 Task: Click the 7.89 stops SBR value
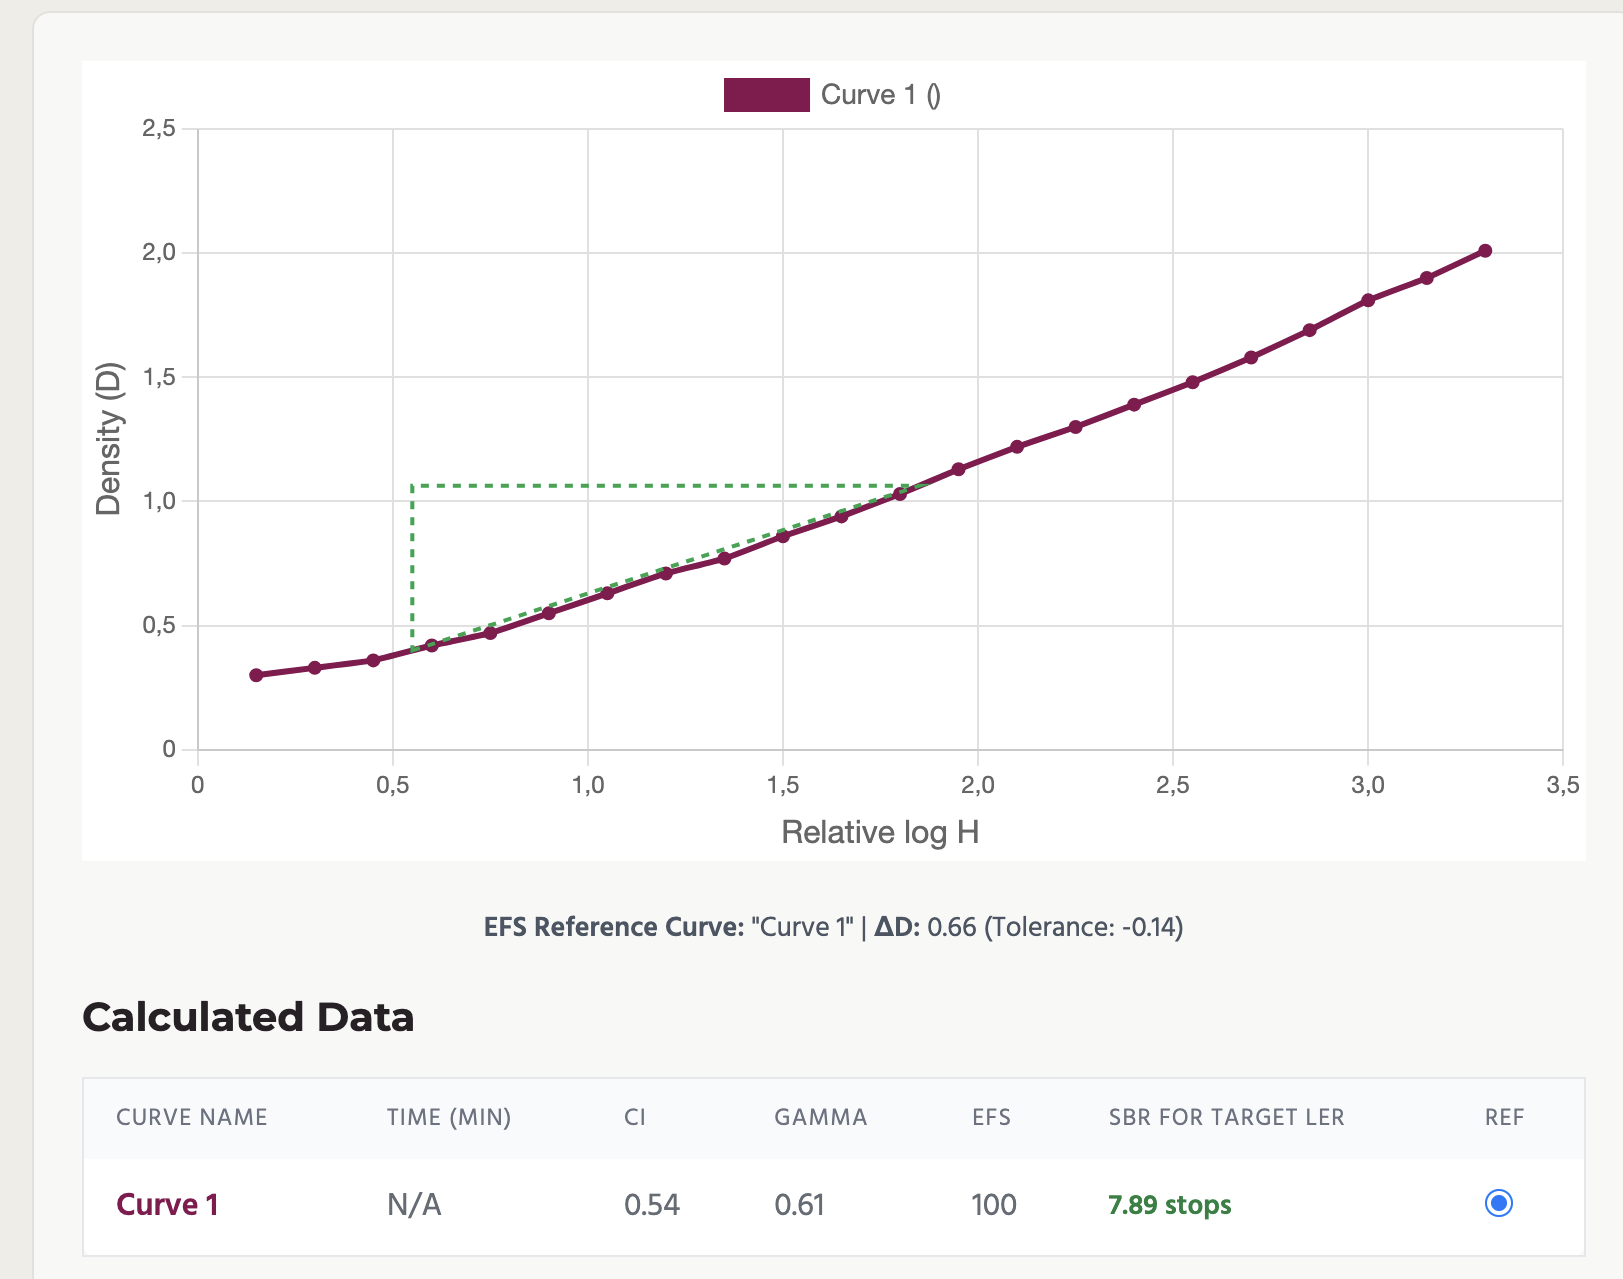coord(1169,1205)
